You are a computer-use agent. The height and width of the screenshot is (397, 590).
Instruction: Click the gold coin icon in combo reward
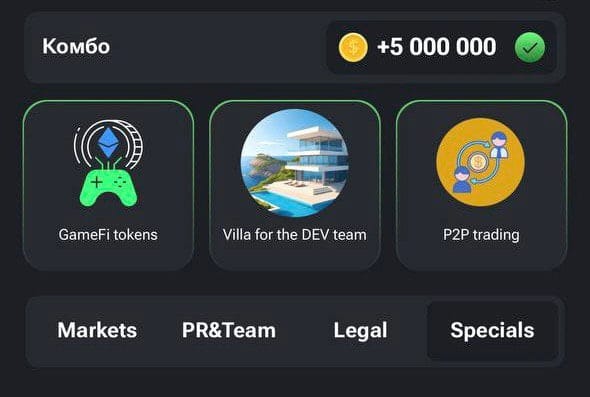coord(353,47)
